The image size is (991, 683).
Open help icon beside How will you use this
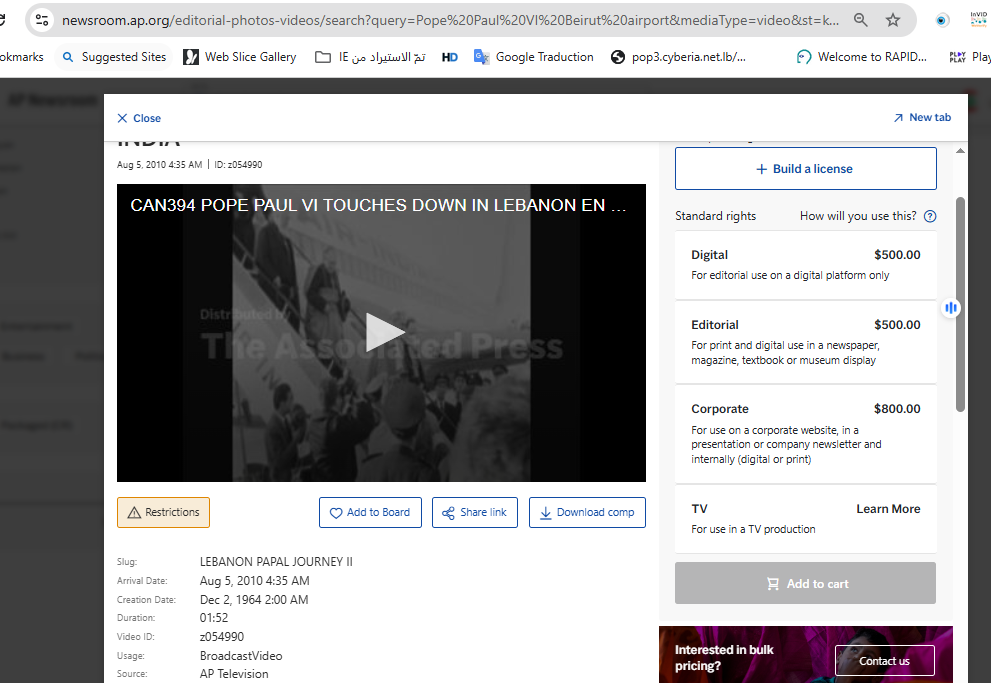[x=930, y=216]
